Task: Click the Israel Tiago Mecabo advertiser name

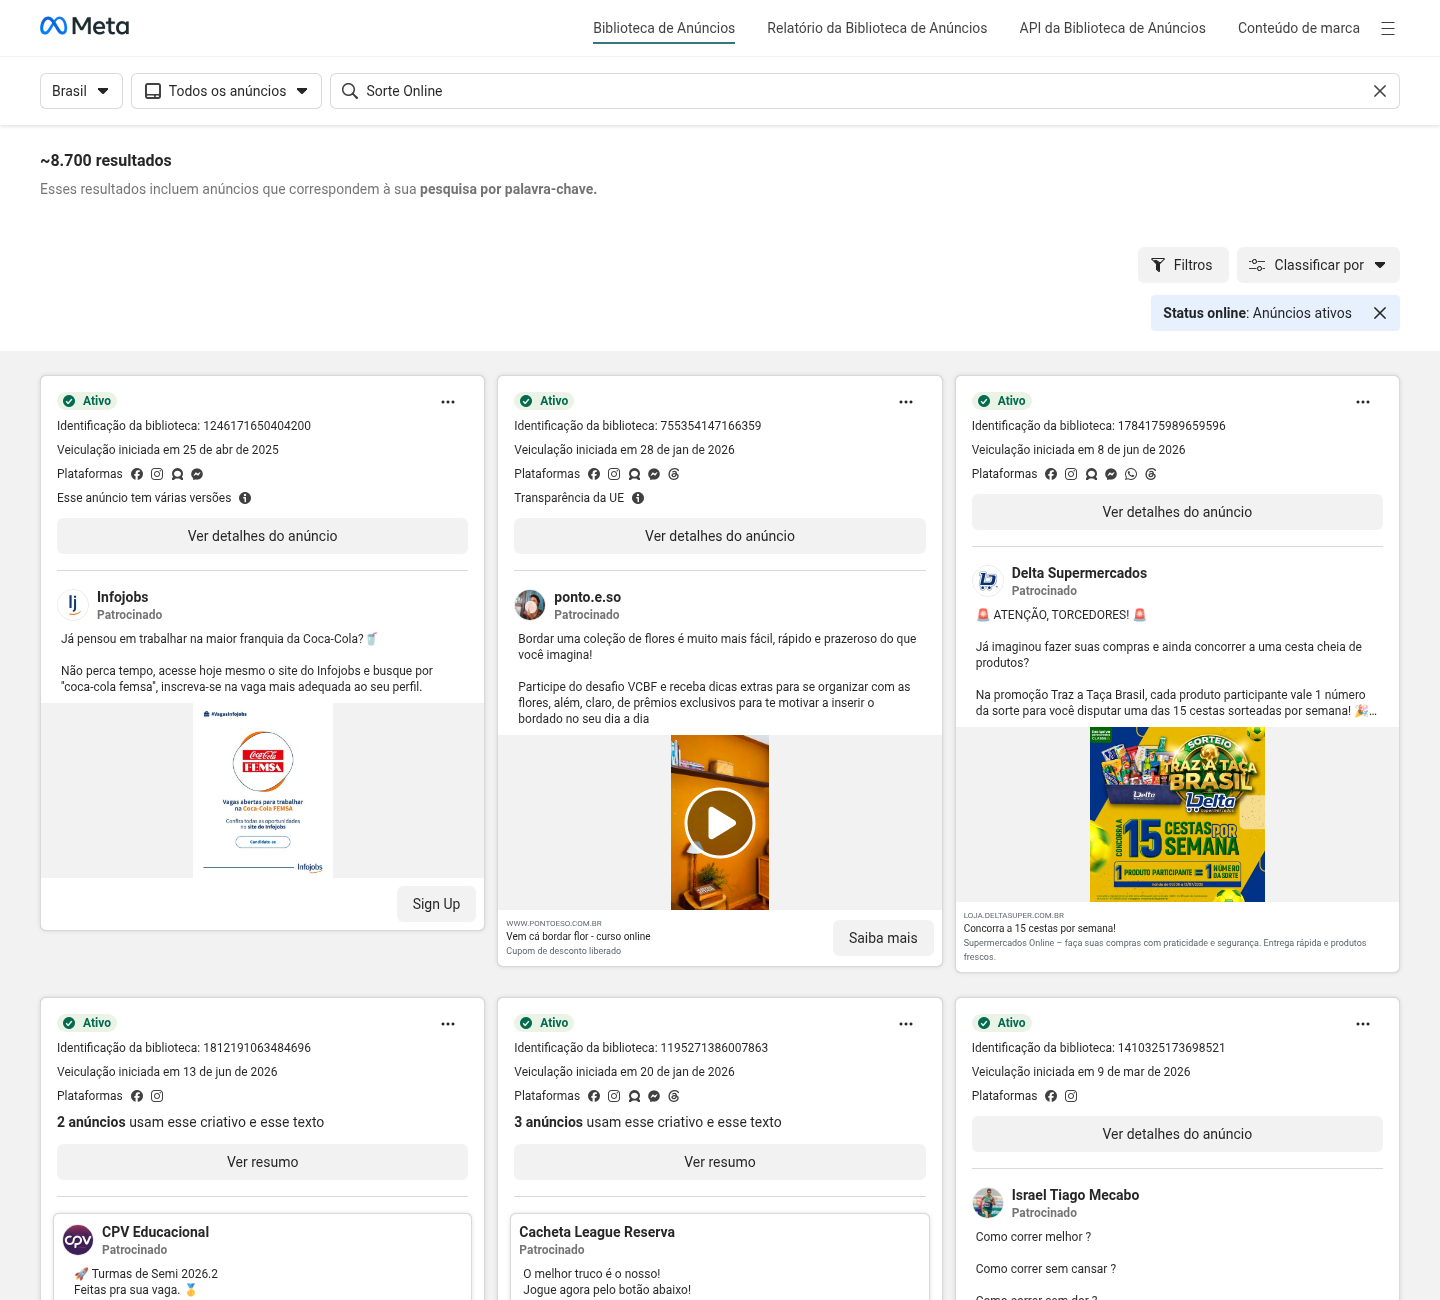Action: (x=1075, y=1195)
